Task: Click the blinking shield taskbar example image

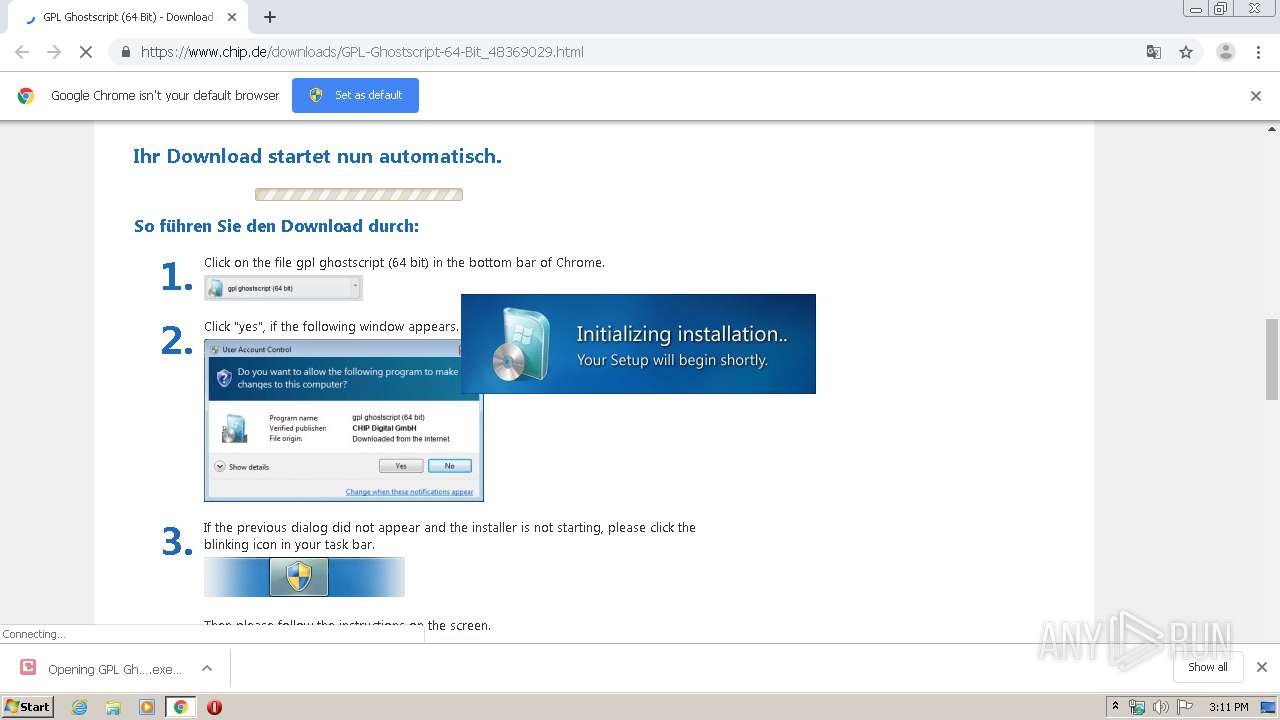Action: tap(304, 577)
